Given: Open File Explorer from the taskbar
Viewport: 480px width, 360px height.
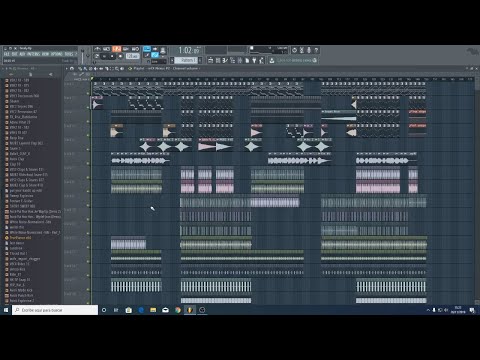Looking at the screenshot, I should [153, 310].
